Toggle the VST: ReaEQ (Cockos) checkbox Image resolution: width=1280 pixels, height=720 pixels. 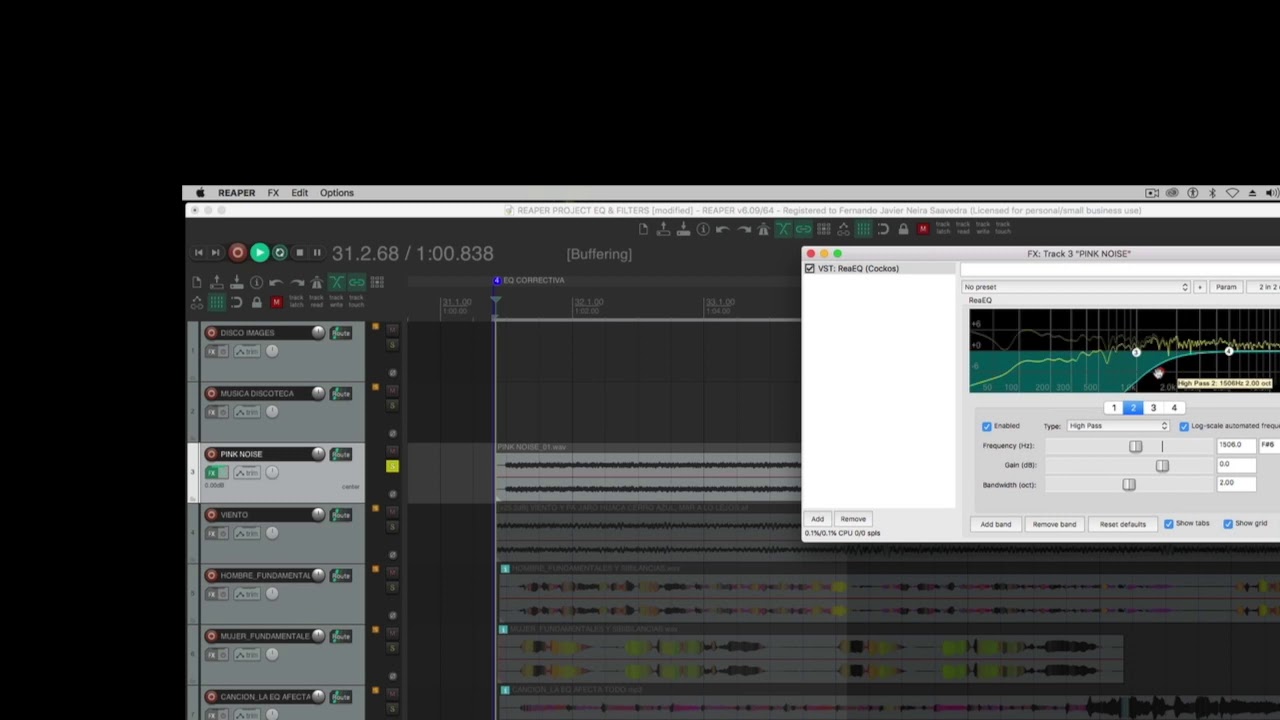point(810,268)
